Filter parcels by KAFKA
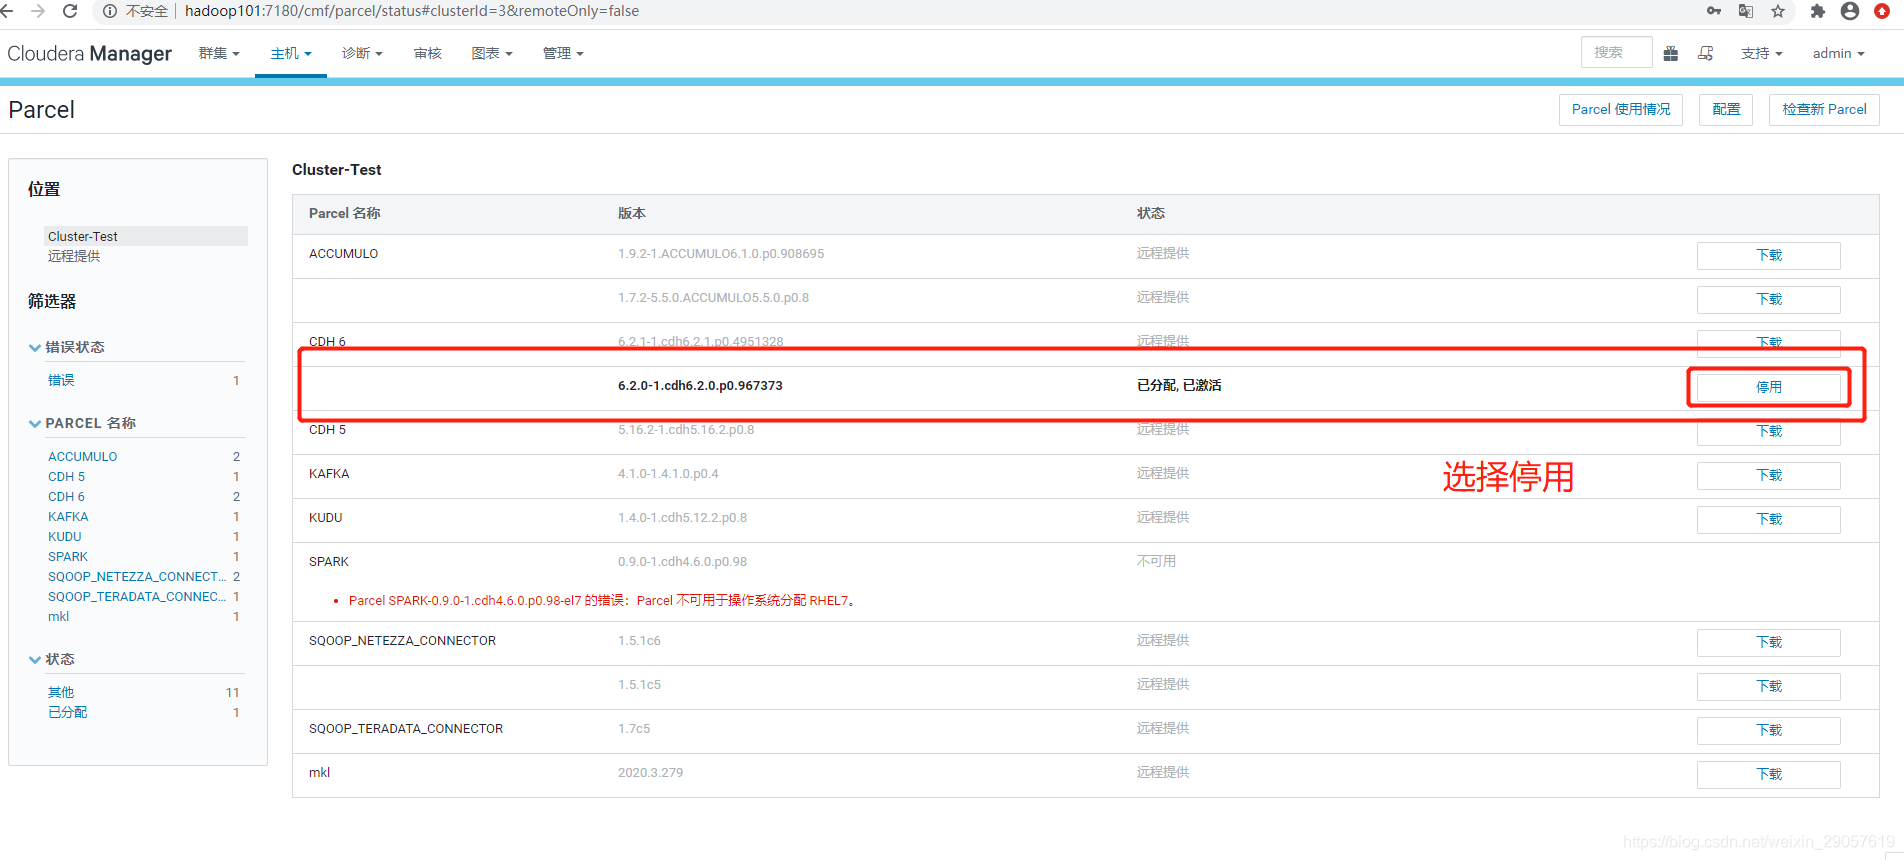Viewport: 1904px width, 860px height. coord(68,516)
